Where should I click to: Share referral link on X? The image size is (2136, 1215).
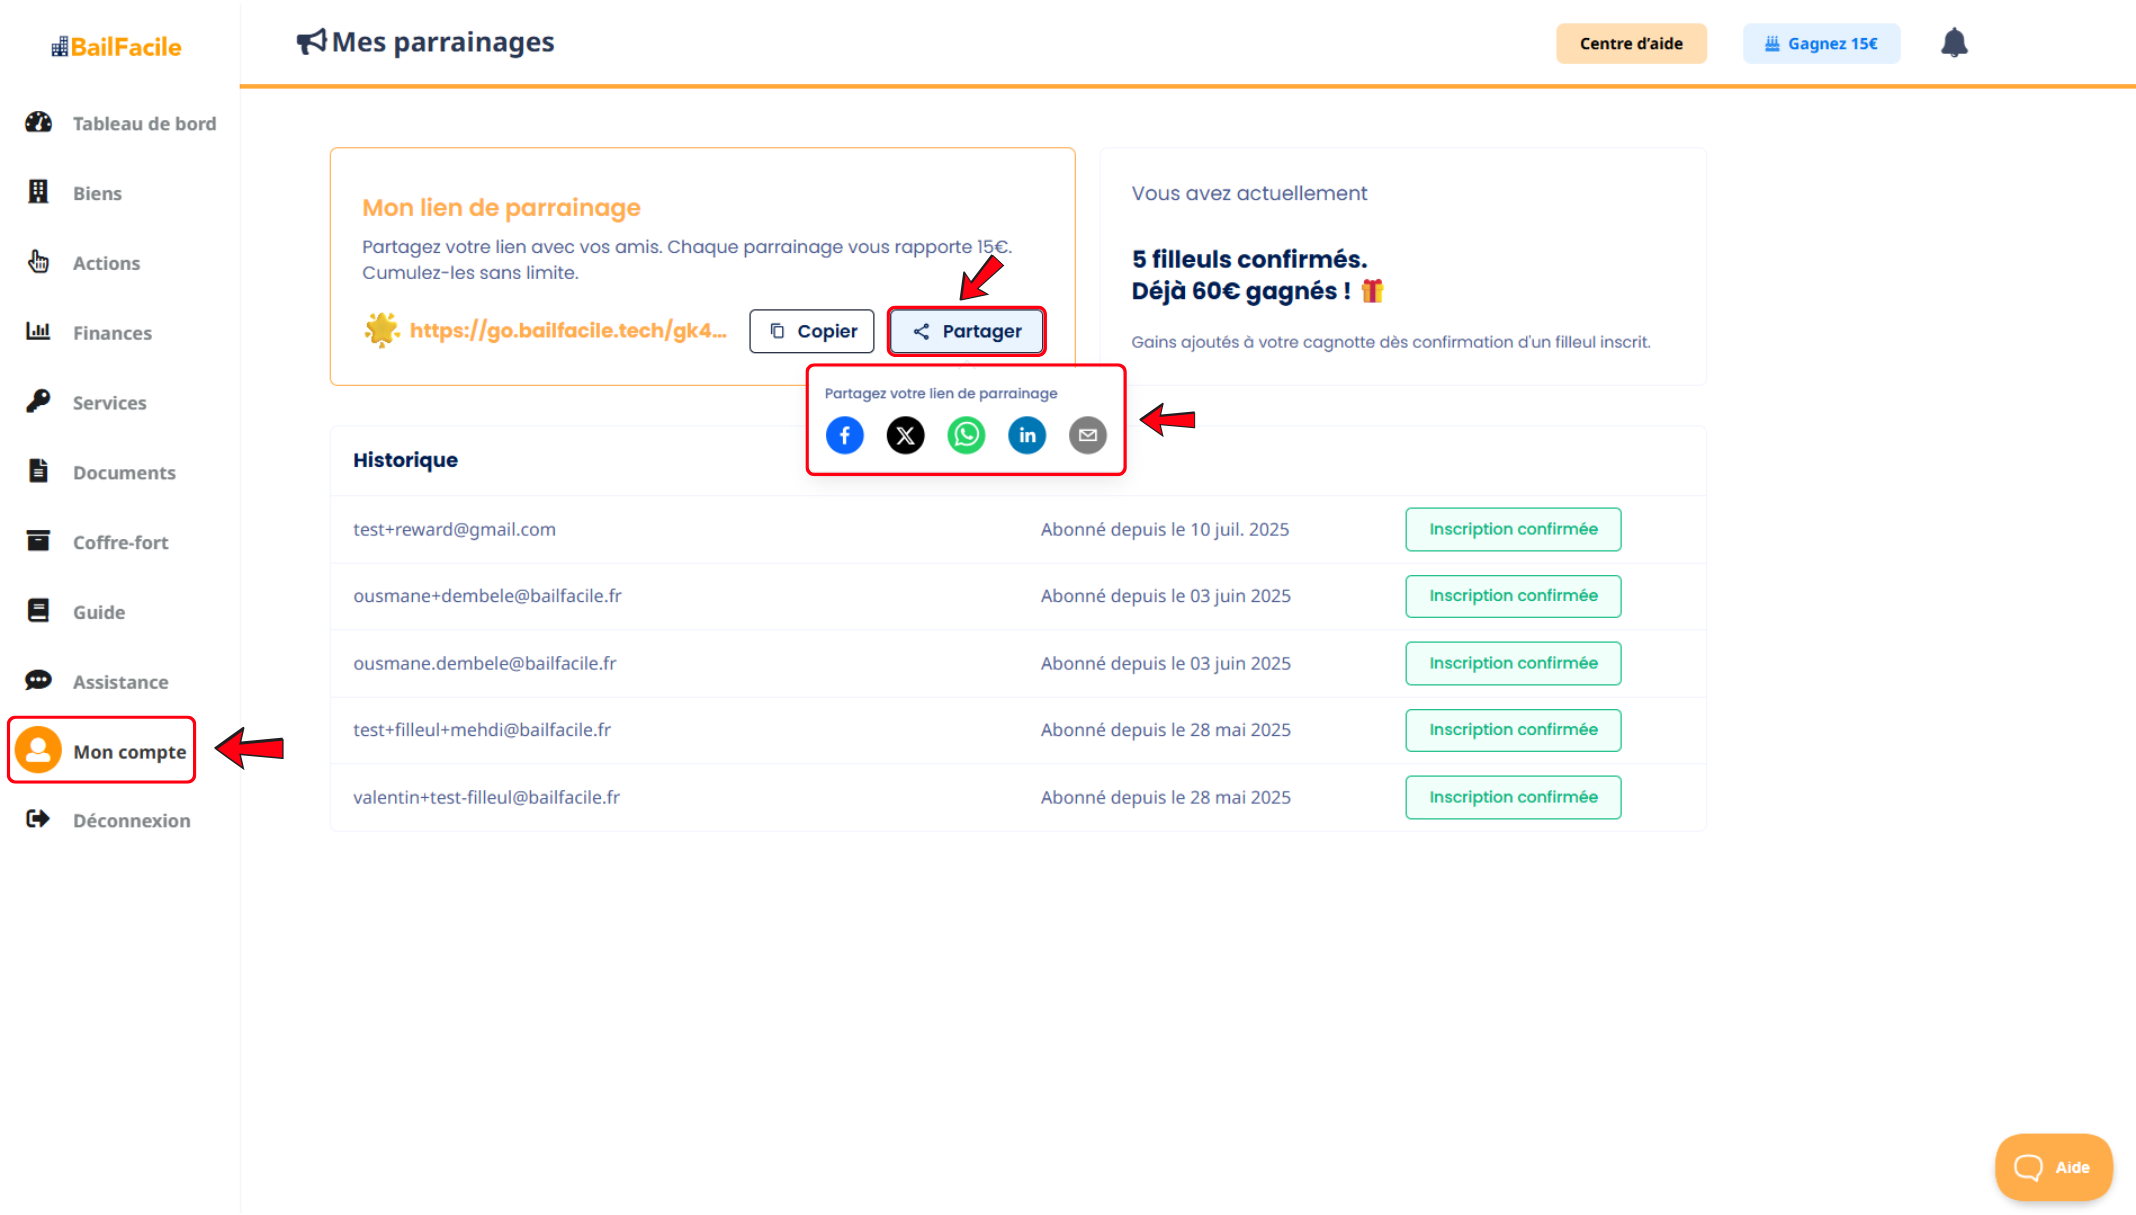[905, 435]
